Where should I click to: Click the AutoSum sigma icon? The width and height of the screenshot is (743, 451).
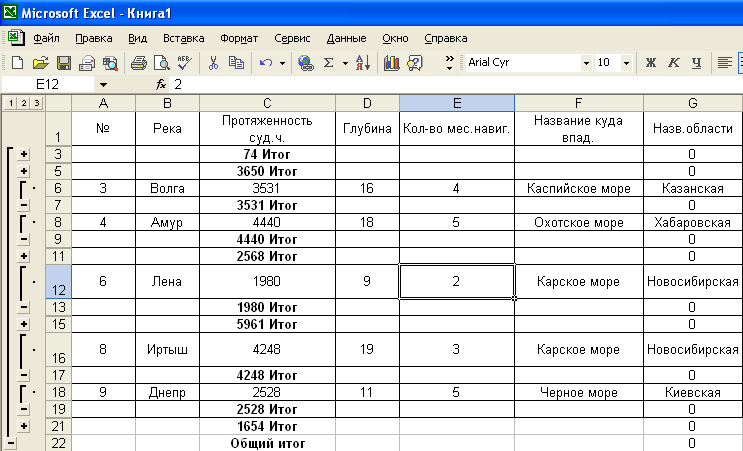(328, 63)
